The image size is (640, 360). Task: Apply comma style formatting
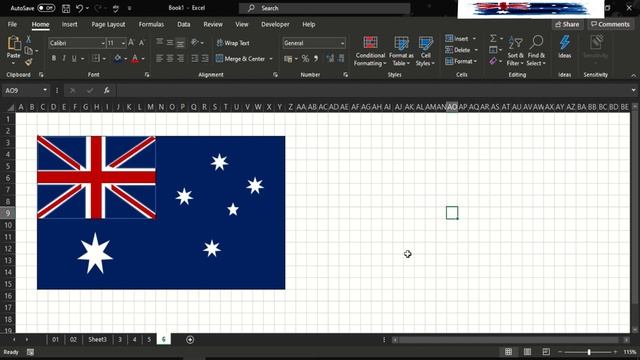tap(316, 58)
